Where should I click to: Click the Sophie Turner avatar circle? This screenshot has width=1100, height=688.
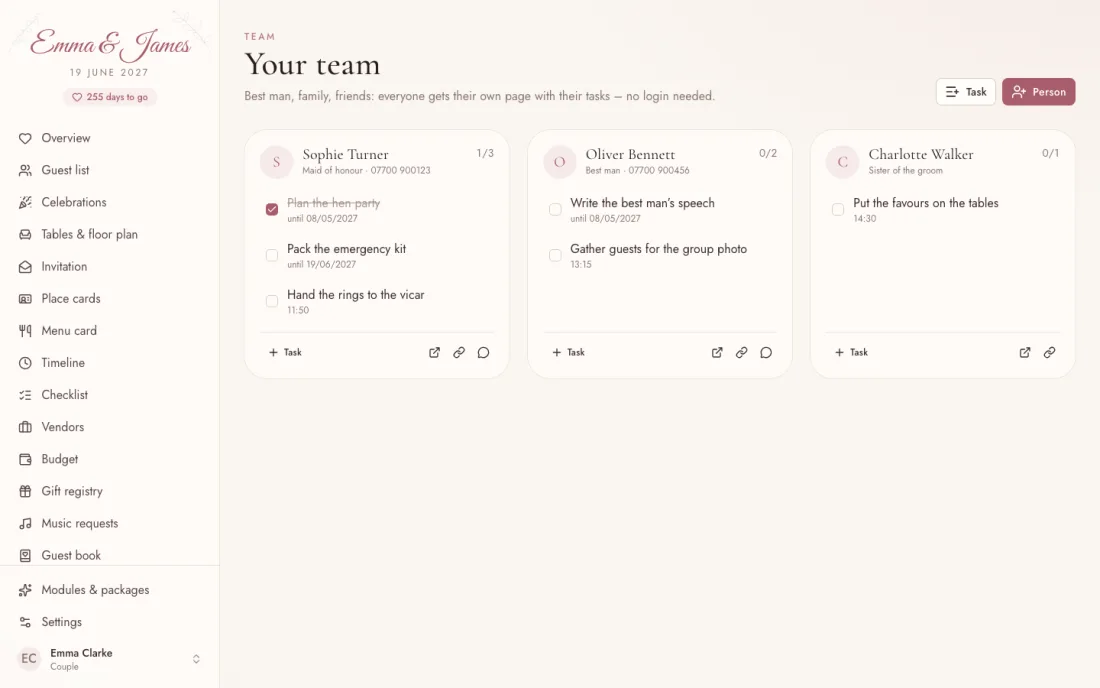(x=276, y=162)
